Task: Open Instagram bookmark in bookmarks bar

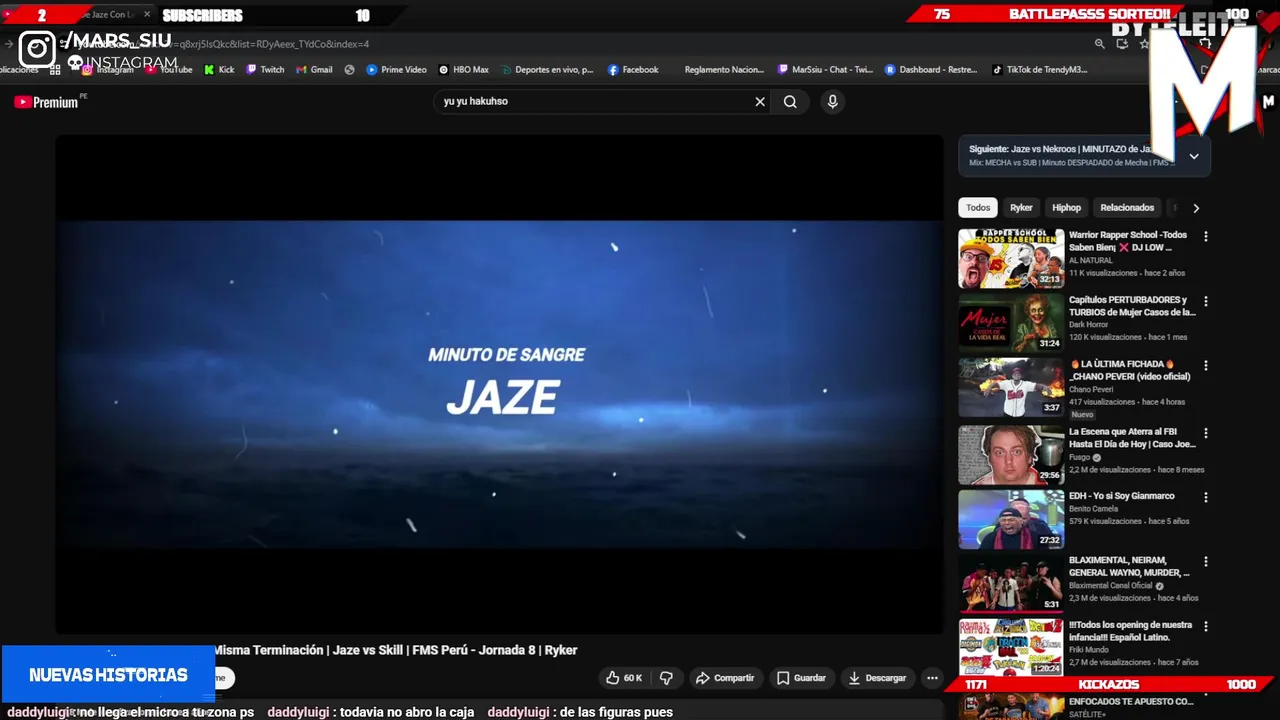Action: pyautogui.click(x=108, y=70)
